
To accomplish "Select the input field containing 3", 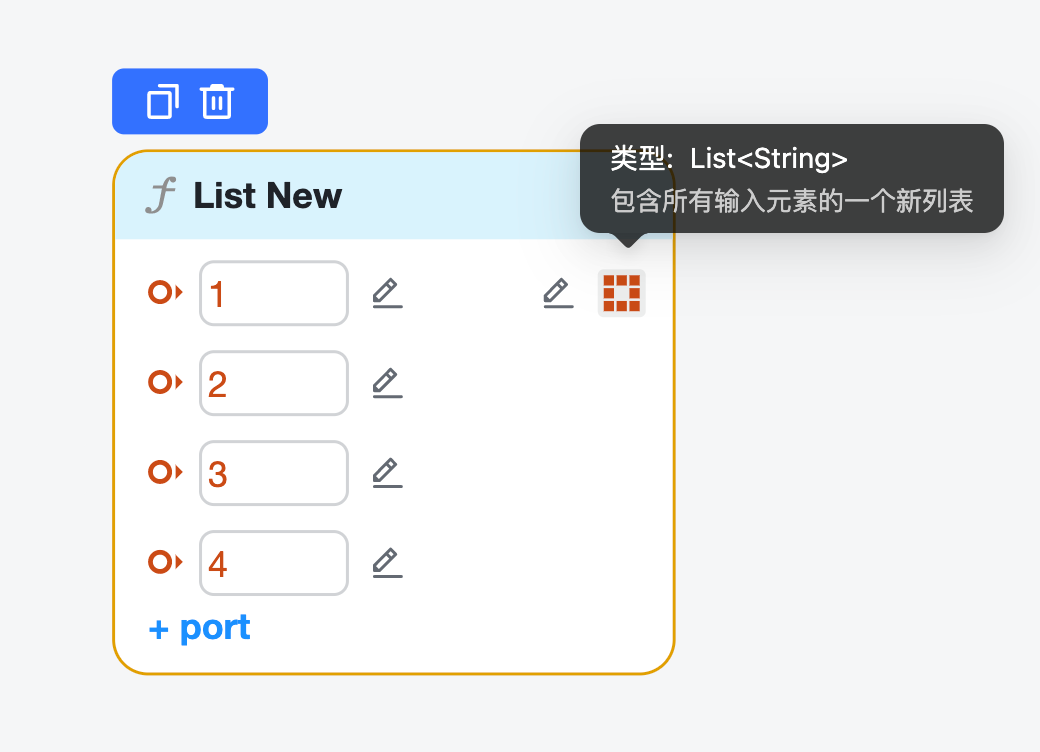I will point(273,473).
